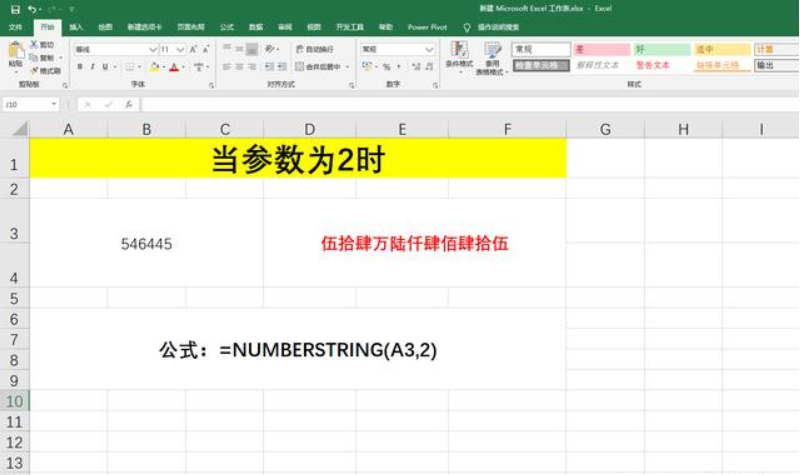
Task: Expand the font name dropdown
Action: point(153,49)
